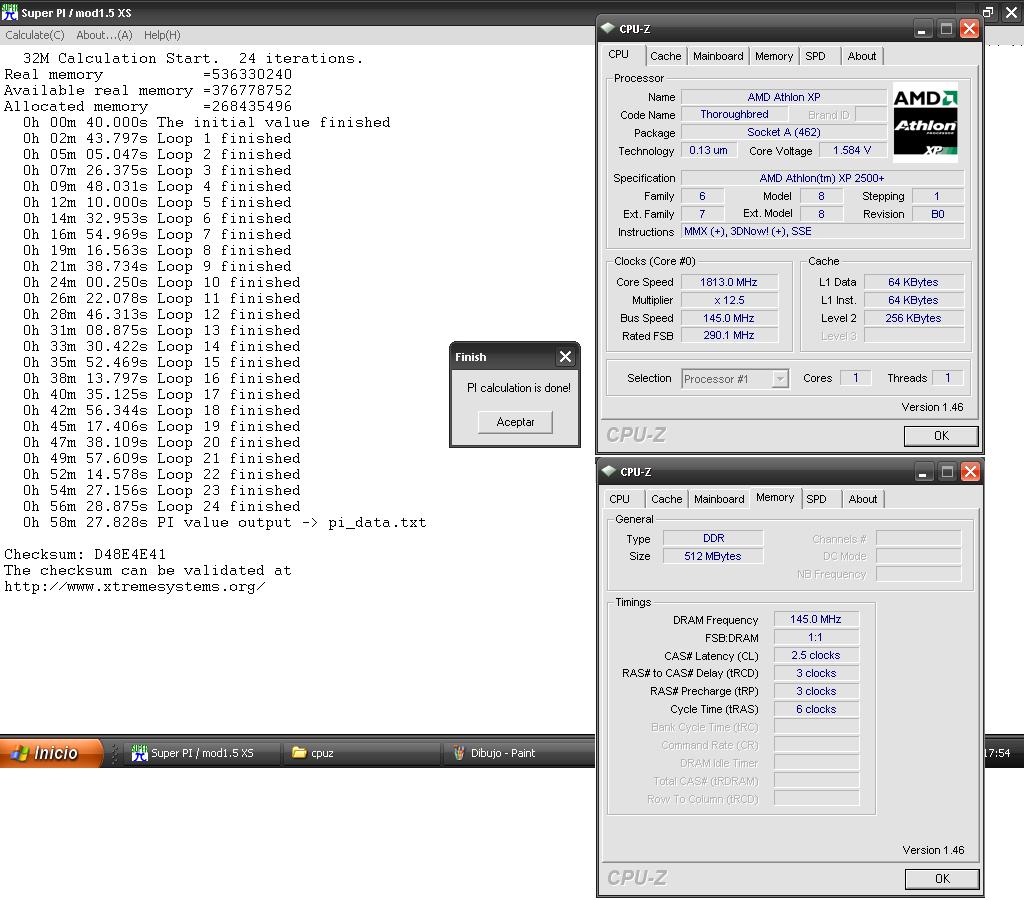This screenshot has width=1026, height=900.
Task: Click the Core Voltage 1.584 V value
Action: 852,151
